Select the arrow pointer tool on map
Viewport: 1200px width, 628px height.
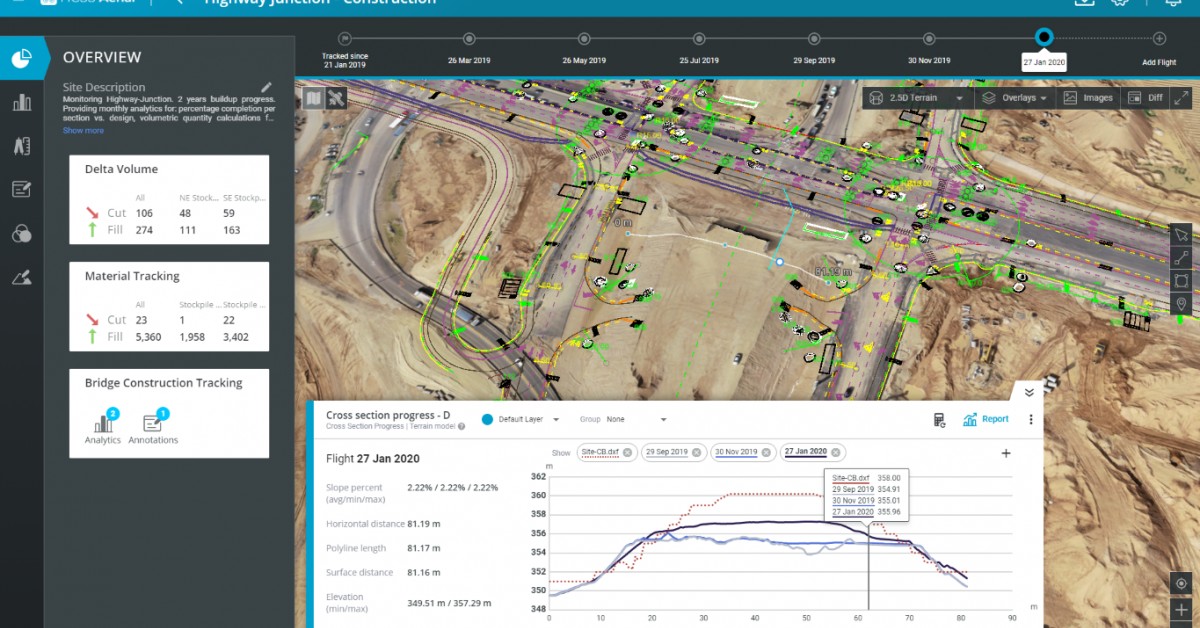point(1182,235)
